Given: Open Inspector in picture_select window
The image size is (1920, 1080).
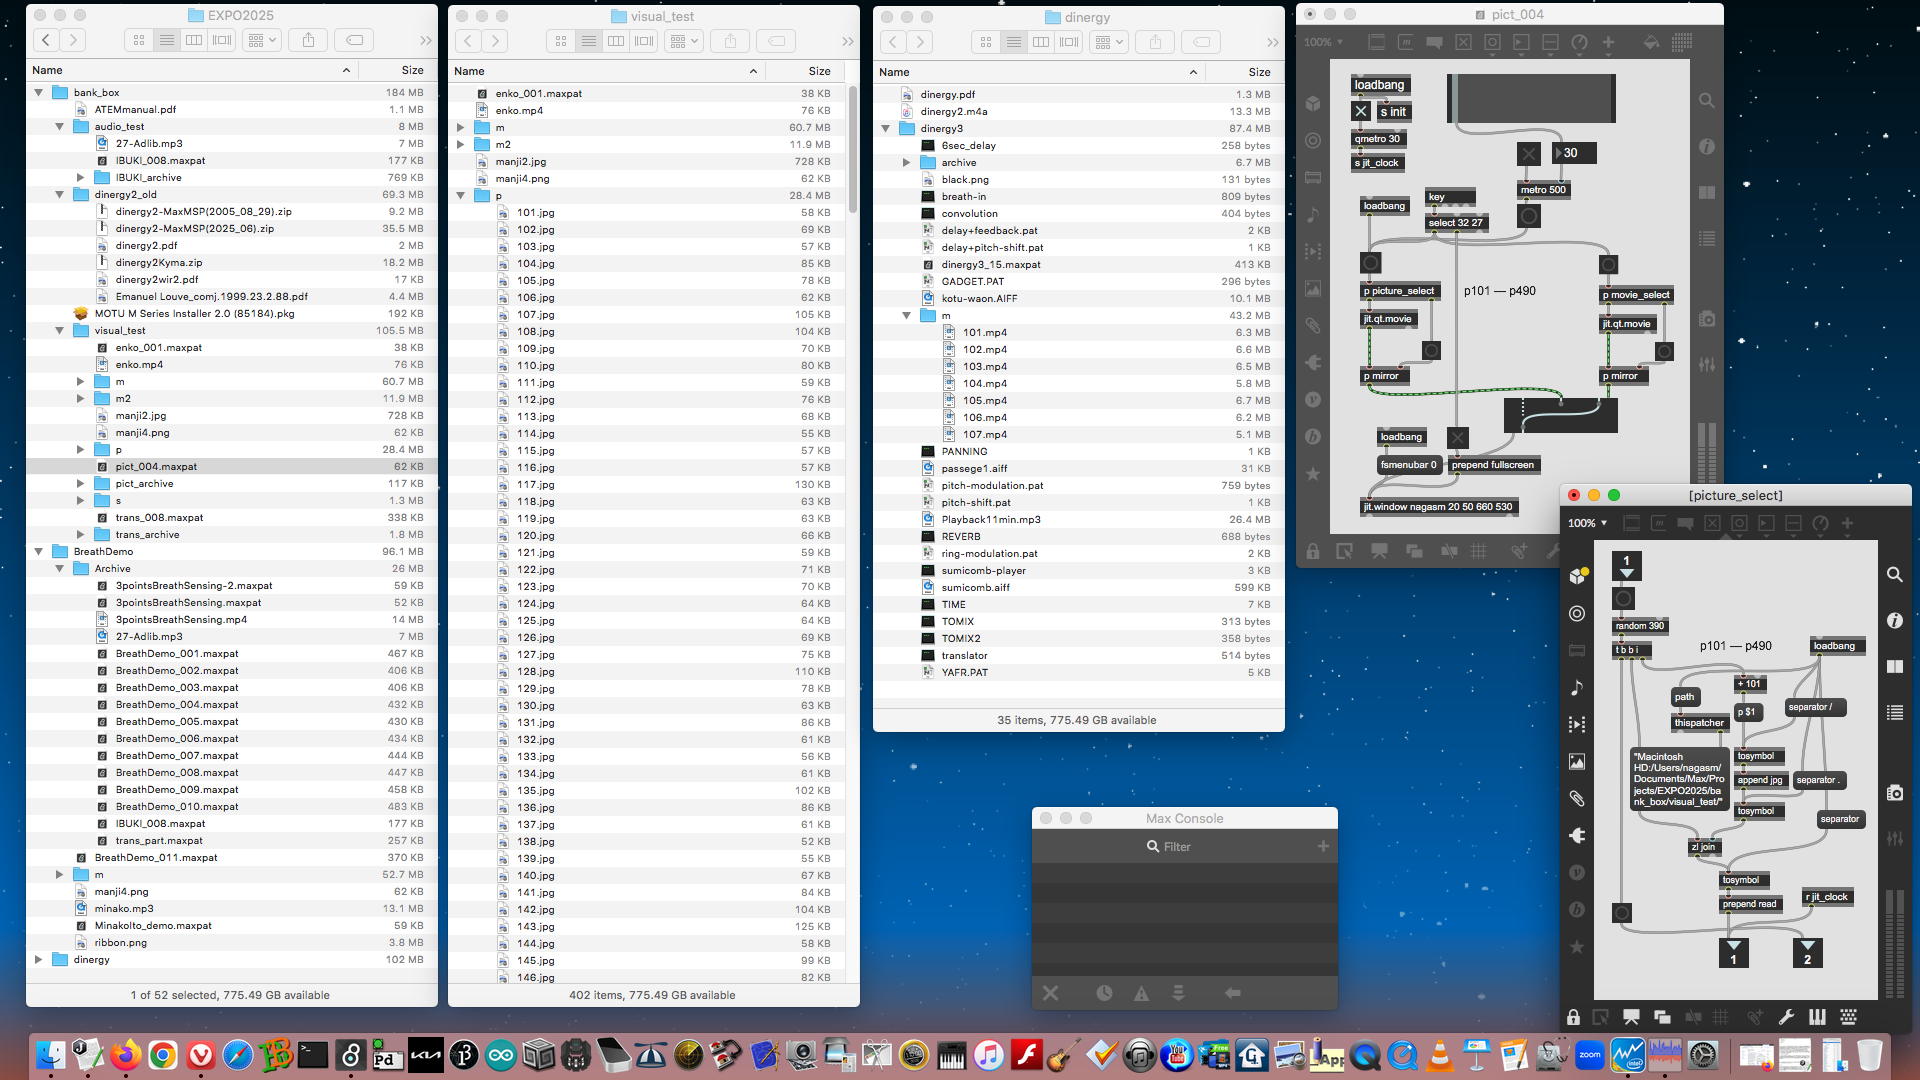Looking at the screenshot, I should tap(1894, 620).
